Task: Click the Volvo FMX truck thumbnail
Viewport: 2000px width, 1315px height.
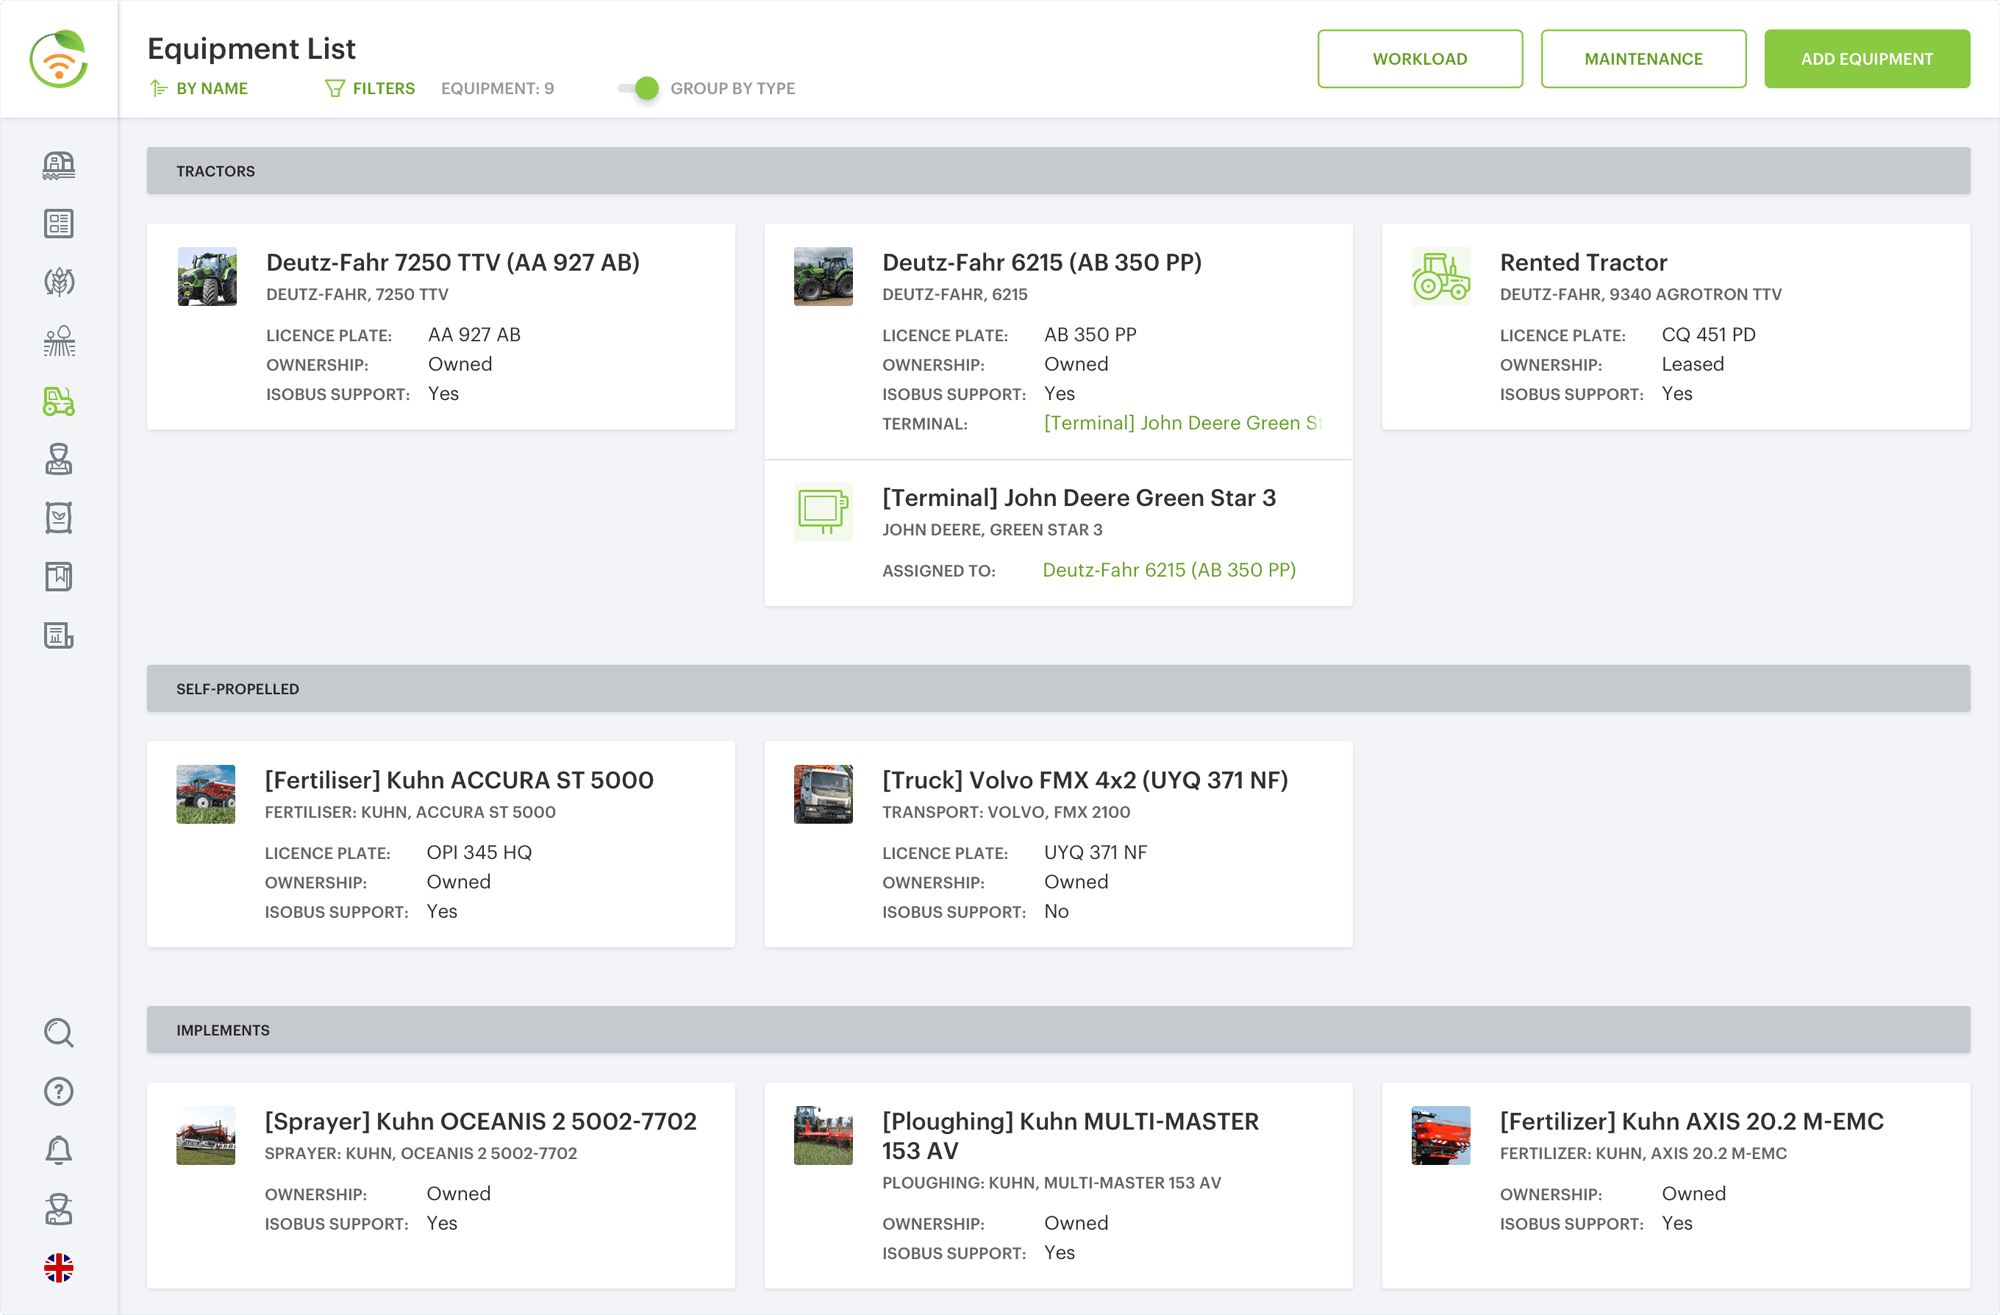Action: [823, 794]
